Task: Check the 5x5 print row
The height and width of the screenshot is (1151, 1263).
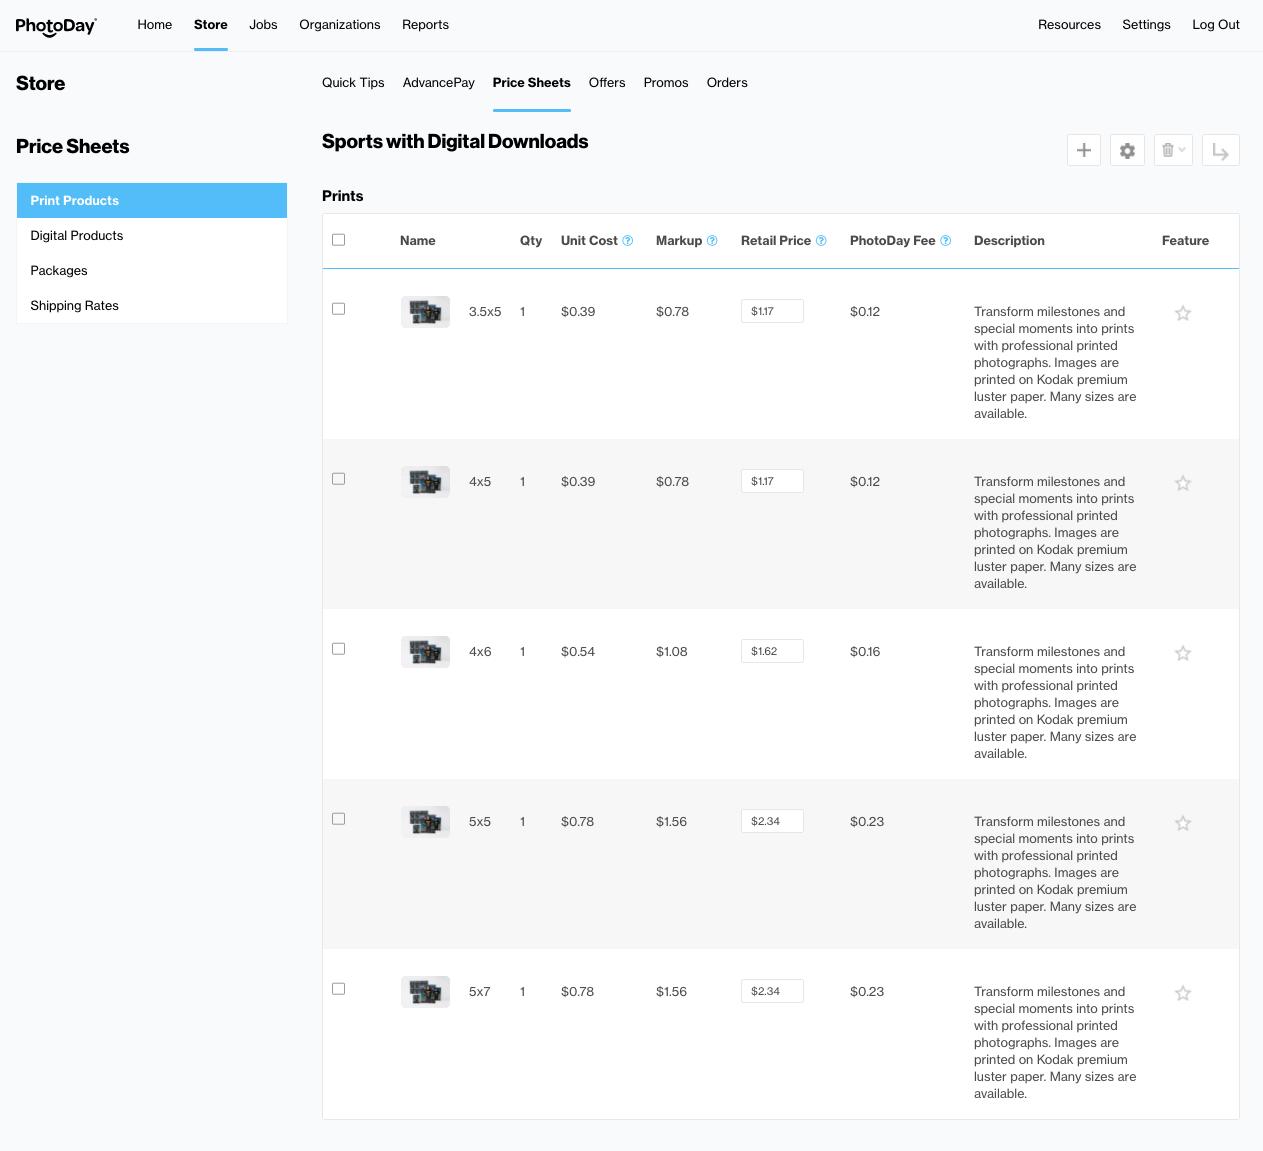Action: pos(339,819)
